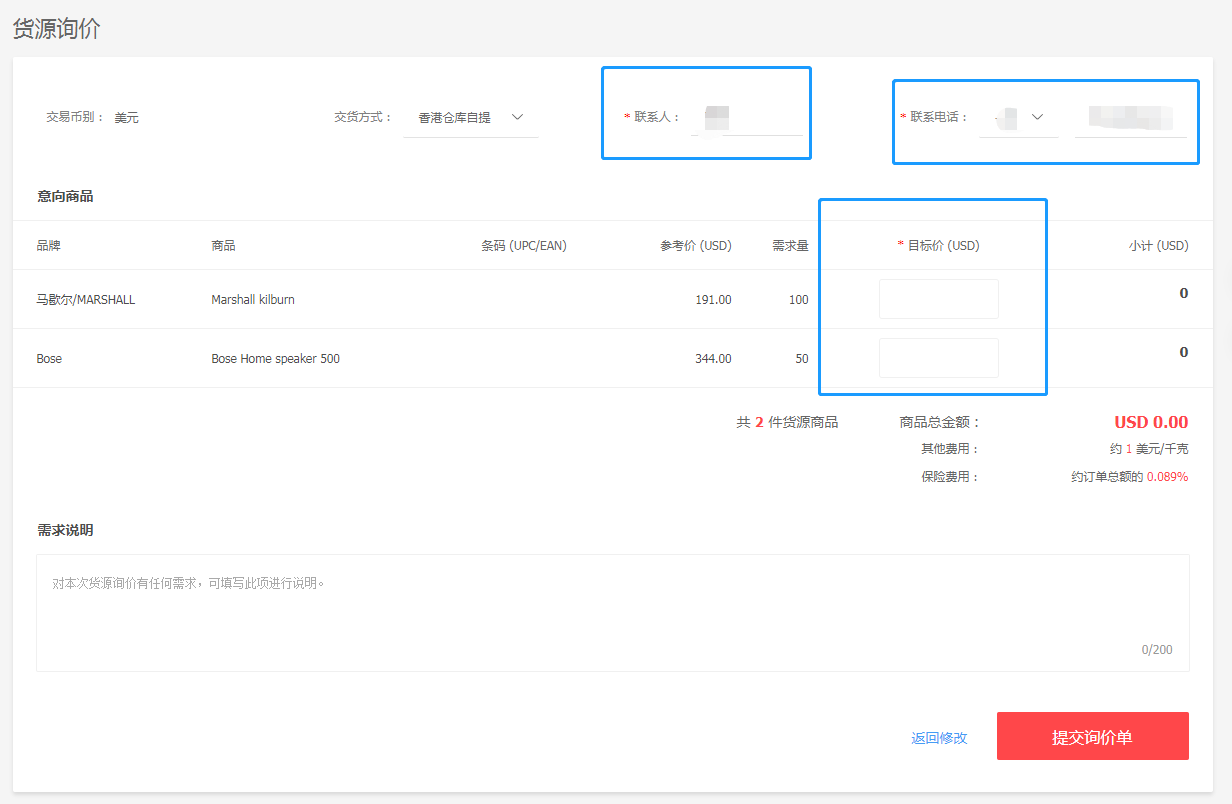Click the 小计 (USD) column header
This screenshot has height=804, width=1232.
[x=1158, y=246]
